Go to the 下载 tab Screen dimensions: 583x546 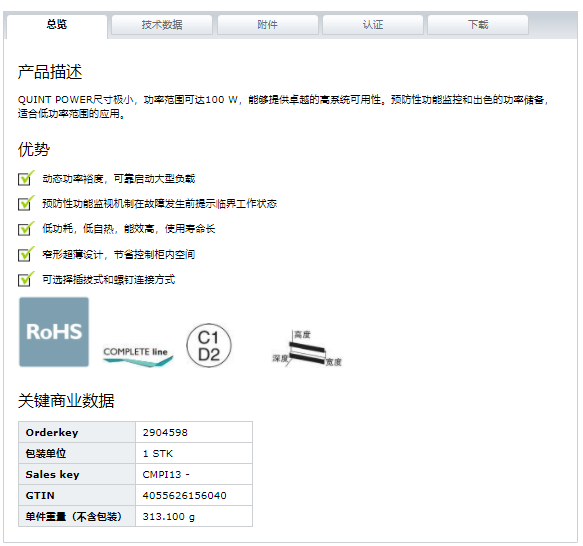pyautogui.click(x=478, y=25)
